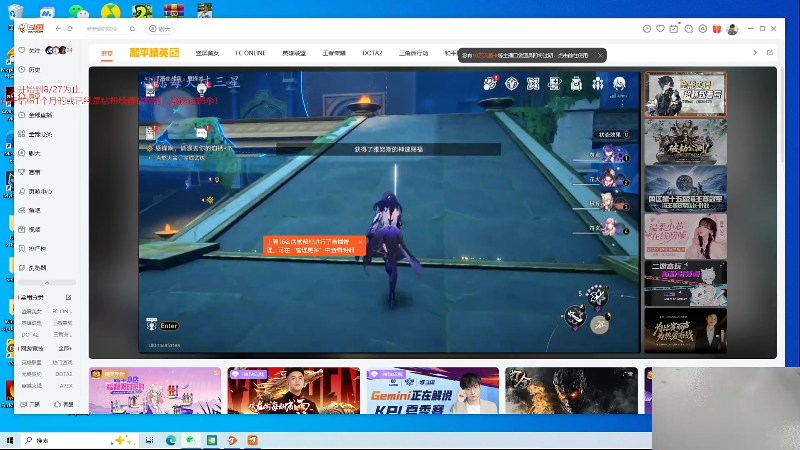Switch to the 英雄联盟 tab
800x450 pixels.
pyautogui.click(x=294, y=53)
